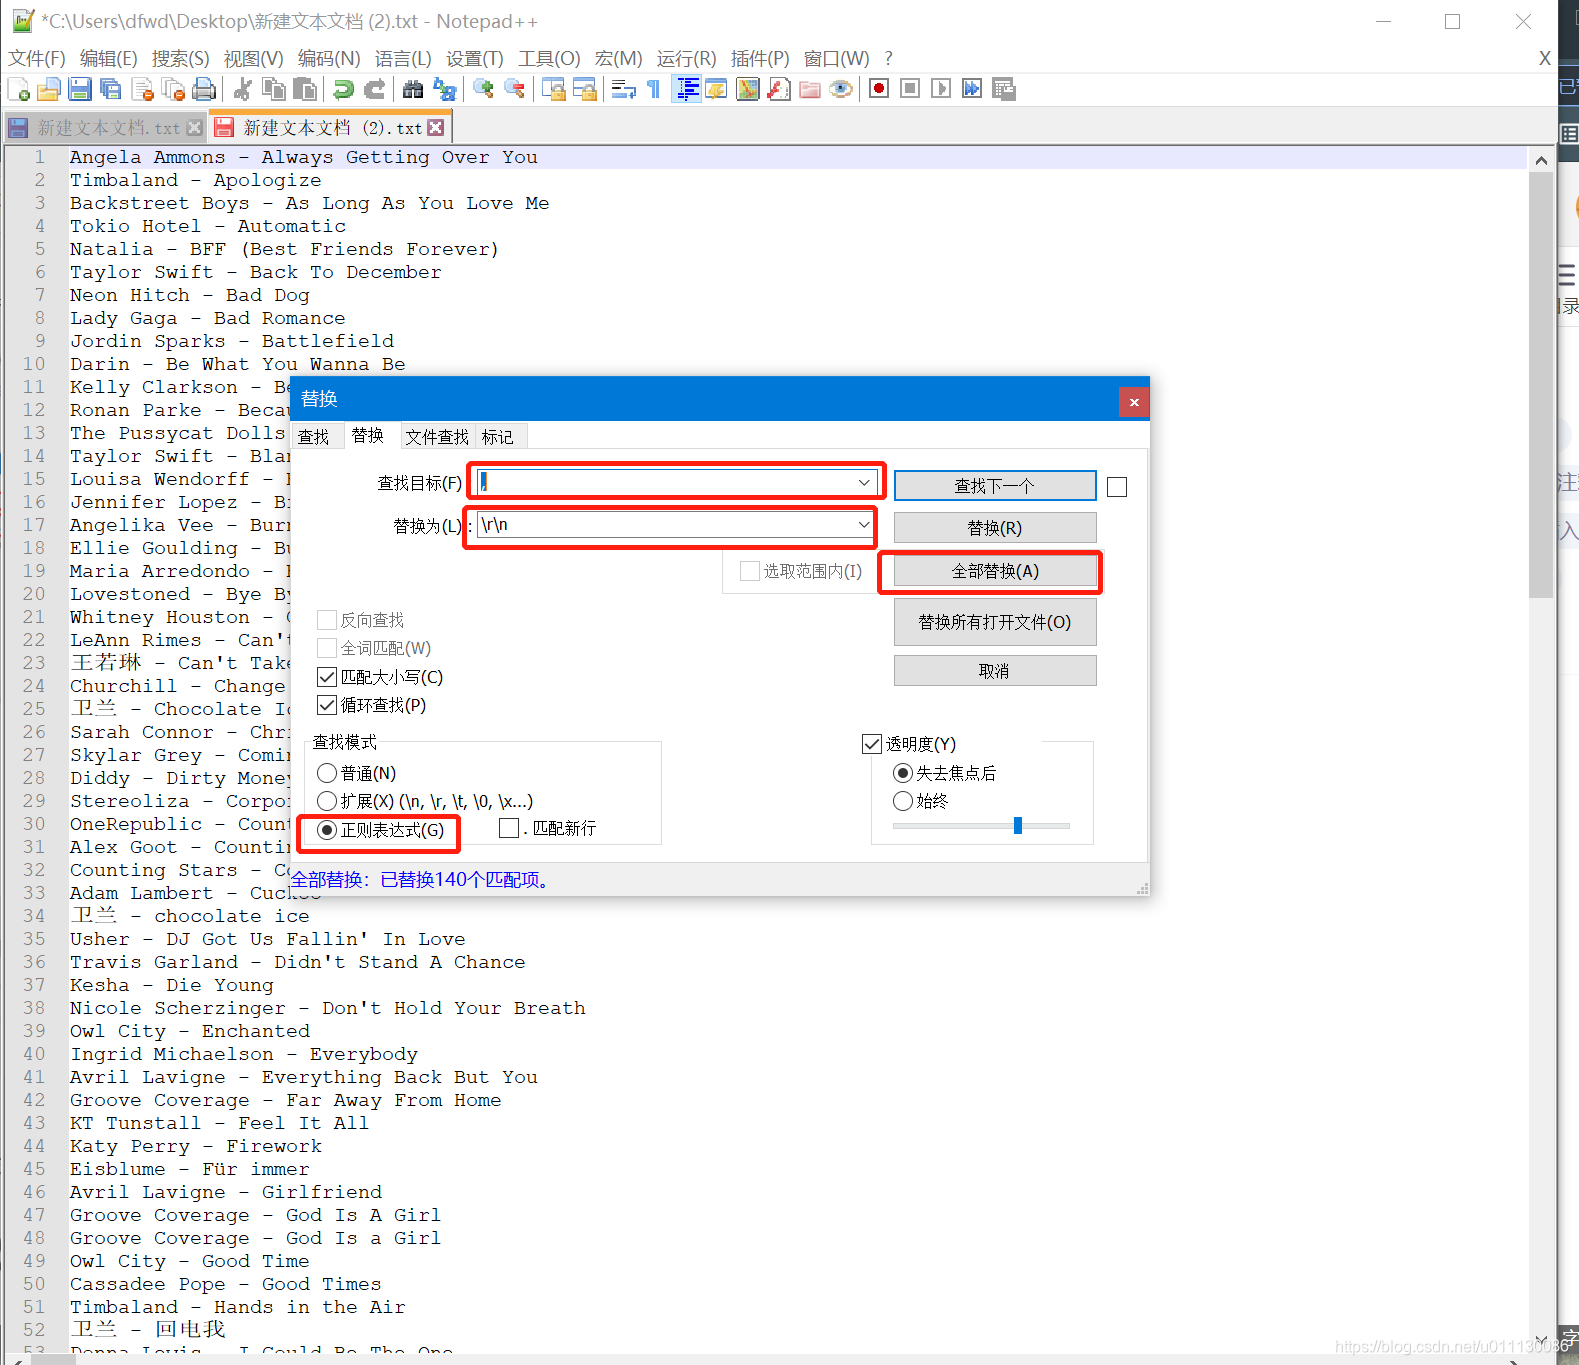
Task: Click the Synchronize vertical scrolling icon
Action: coord(553,89)
